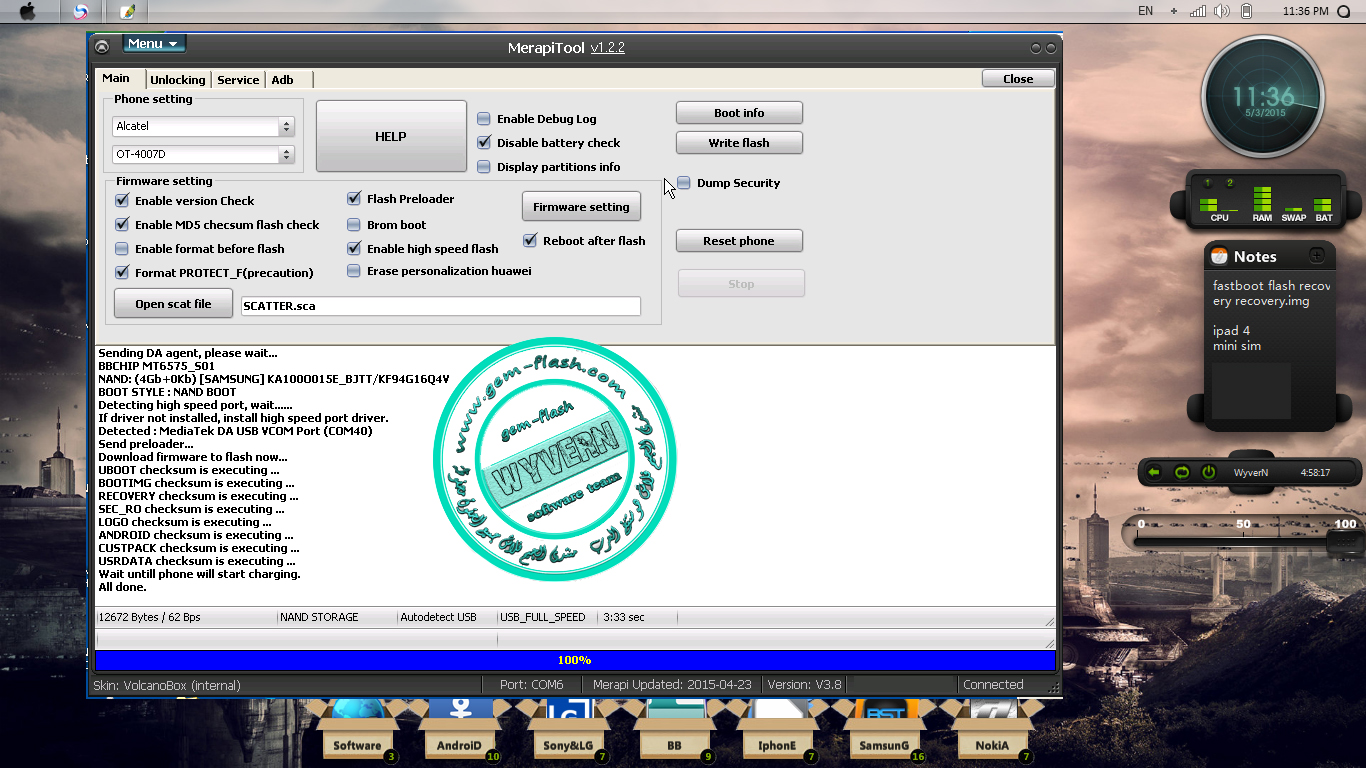Click the EN language indicator
This screenshot has width=1366, height=768.
pos(1145,11)
